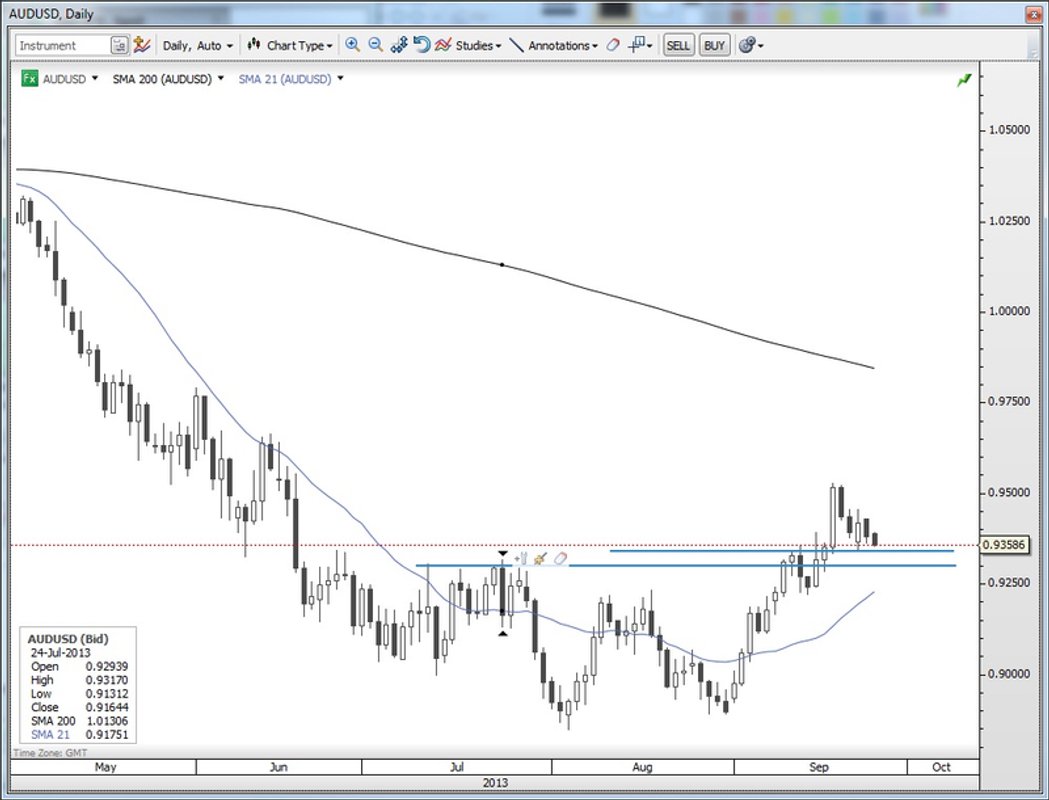Click the SELL button
This screenshot has width=1049, height=800.
pos(678,45)
